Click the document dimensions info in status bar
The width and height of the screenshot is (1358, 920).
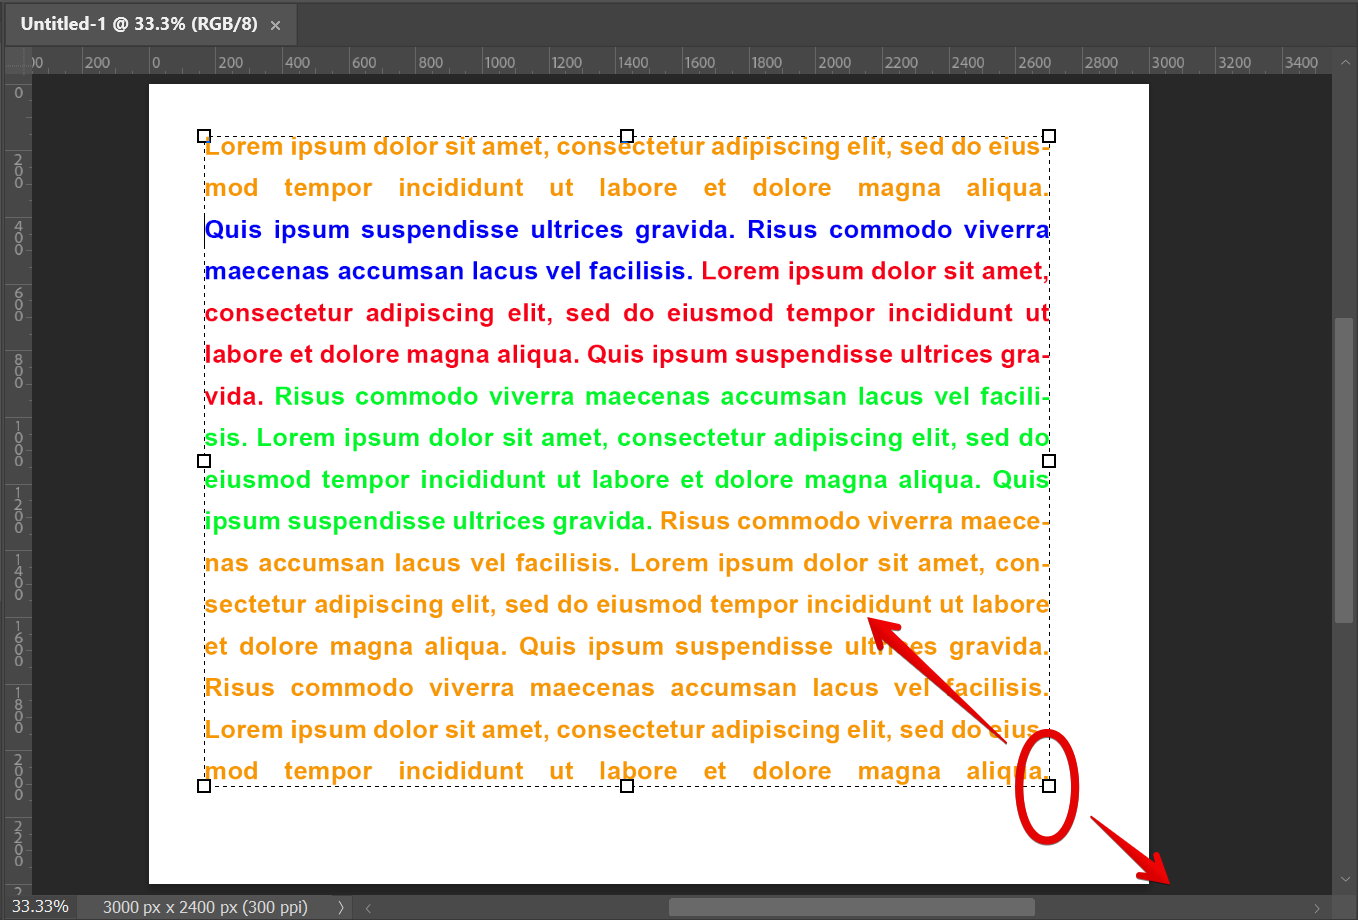205,907
